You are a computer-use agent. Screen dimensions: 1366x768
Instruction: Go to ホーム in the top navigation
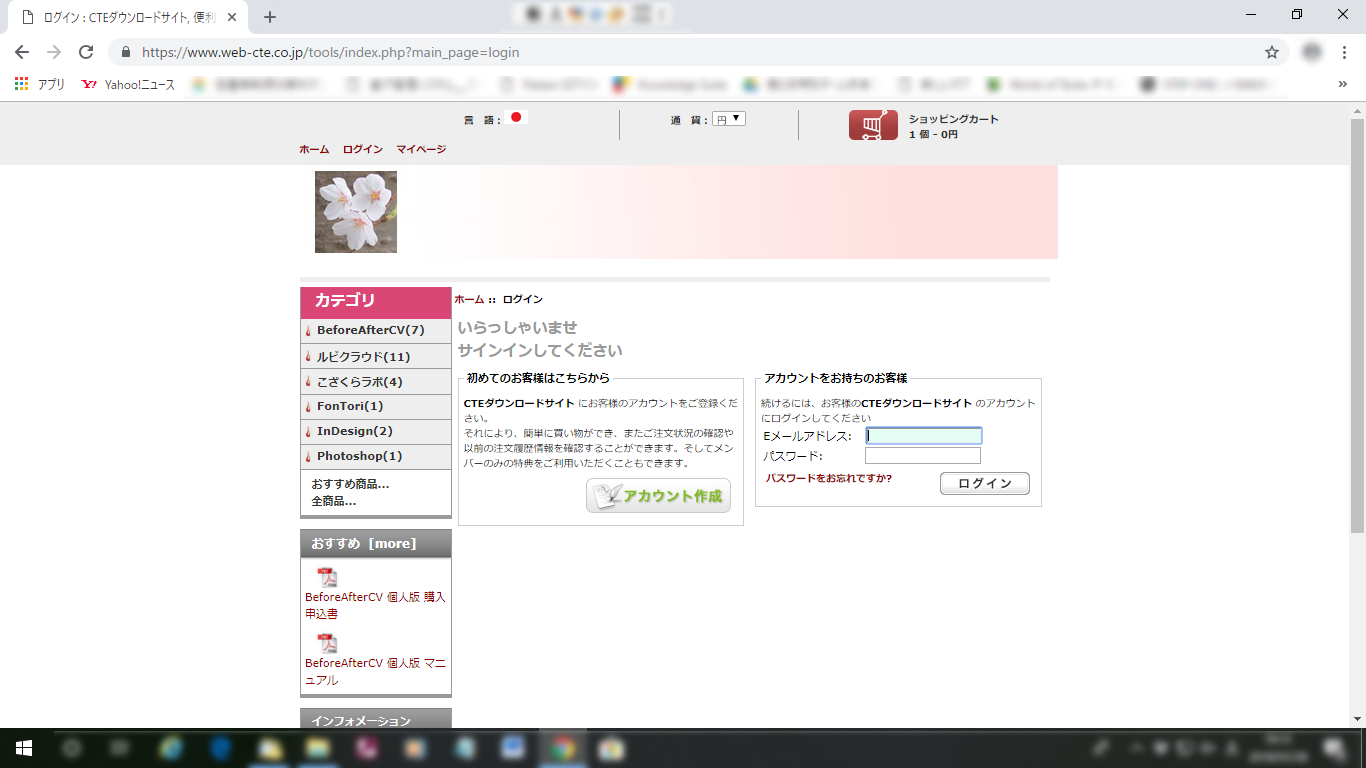[314, 149]
